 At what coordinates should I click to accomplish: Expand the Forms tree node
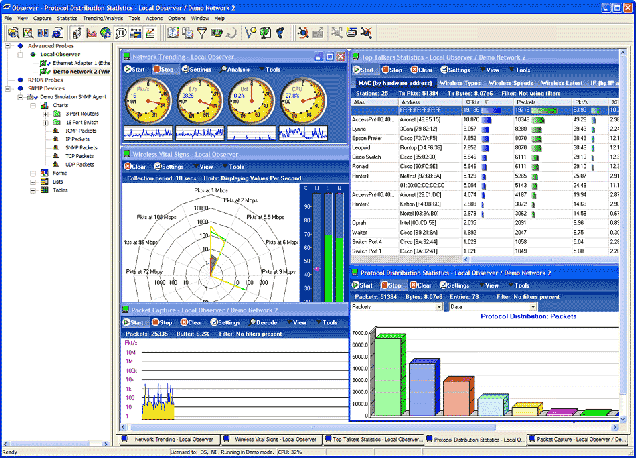click(x=33, y=172)
